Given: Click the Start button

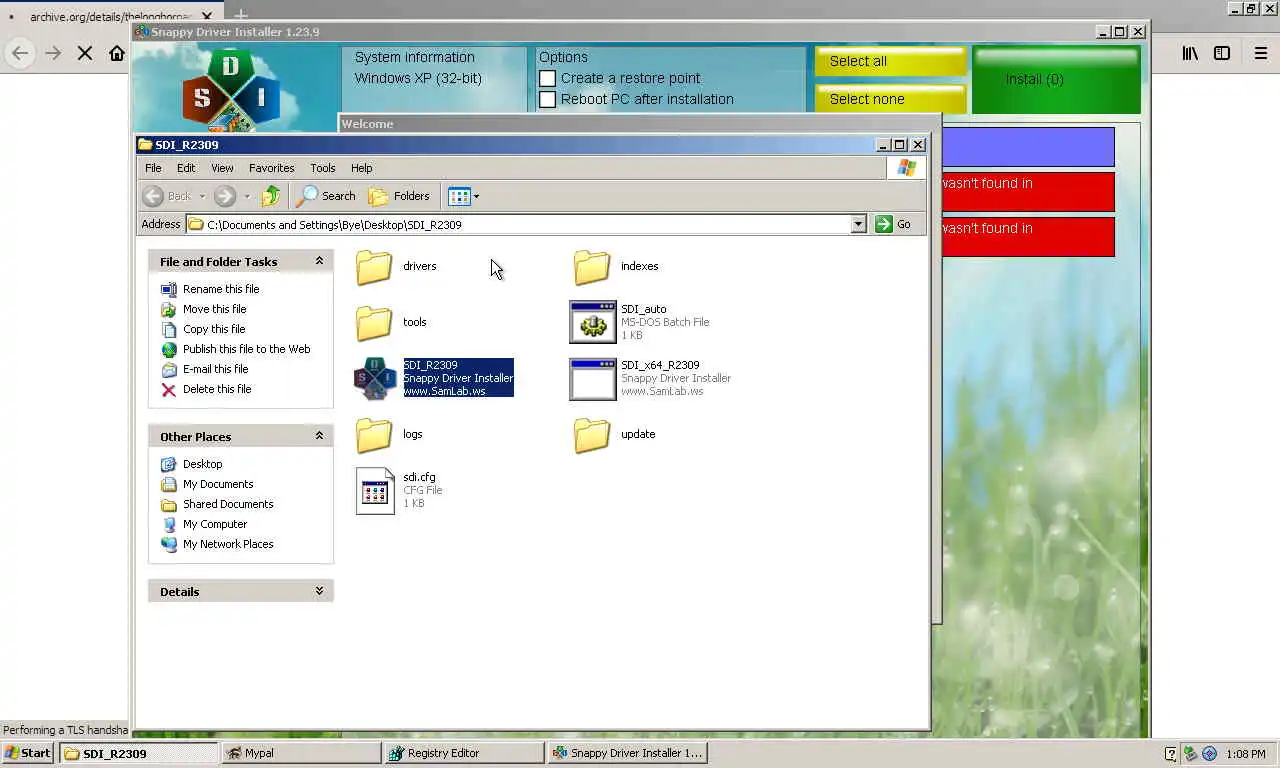Looking at the screenshot, I should click(28, 753).
